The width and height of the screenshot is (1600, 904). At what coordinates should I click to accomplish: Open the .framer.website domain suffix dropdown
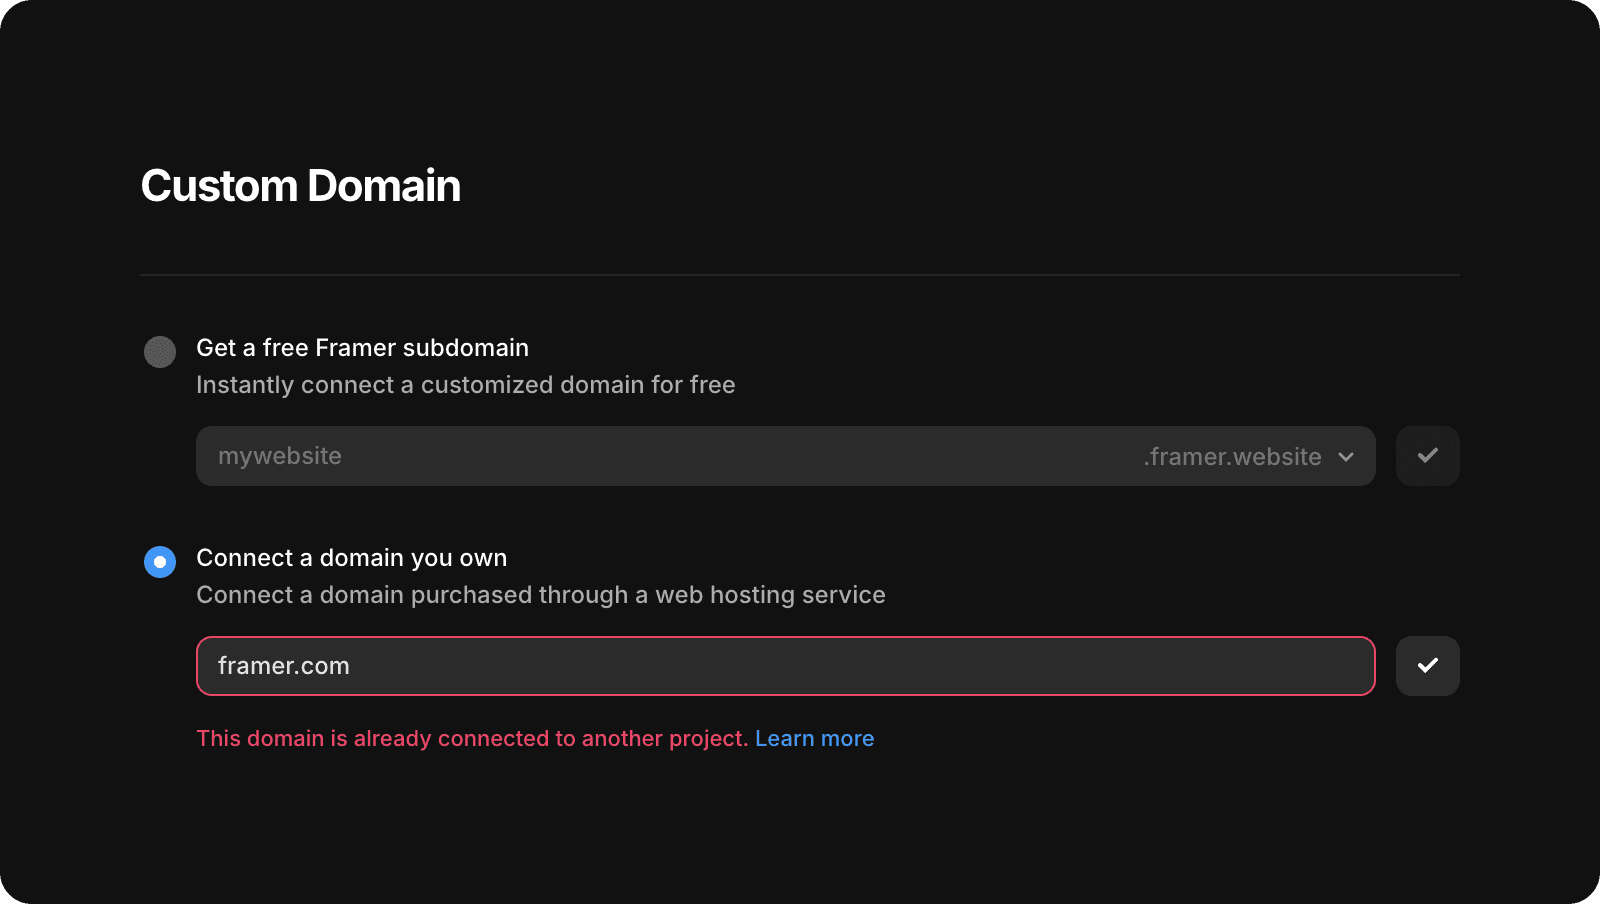[1248, 457]
